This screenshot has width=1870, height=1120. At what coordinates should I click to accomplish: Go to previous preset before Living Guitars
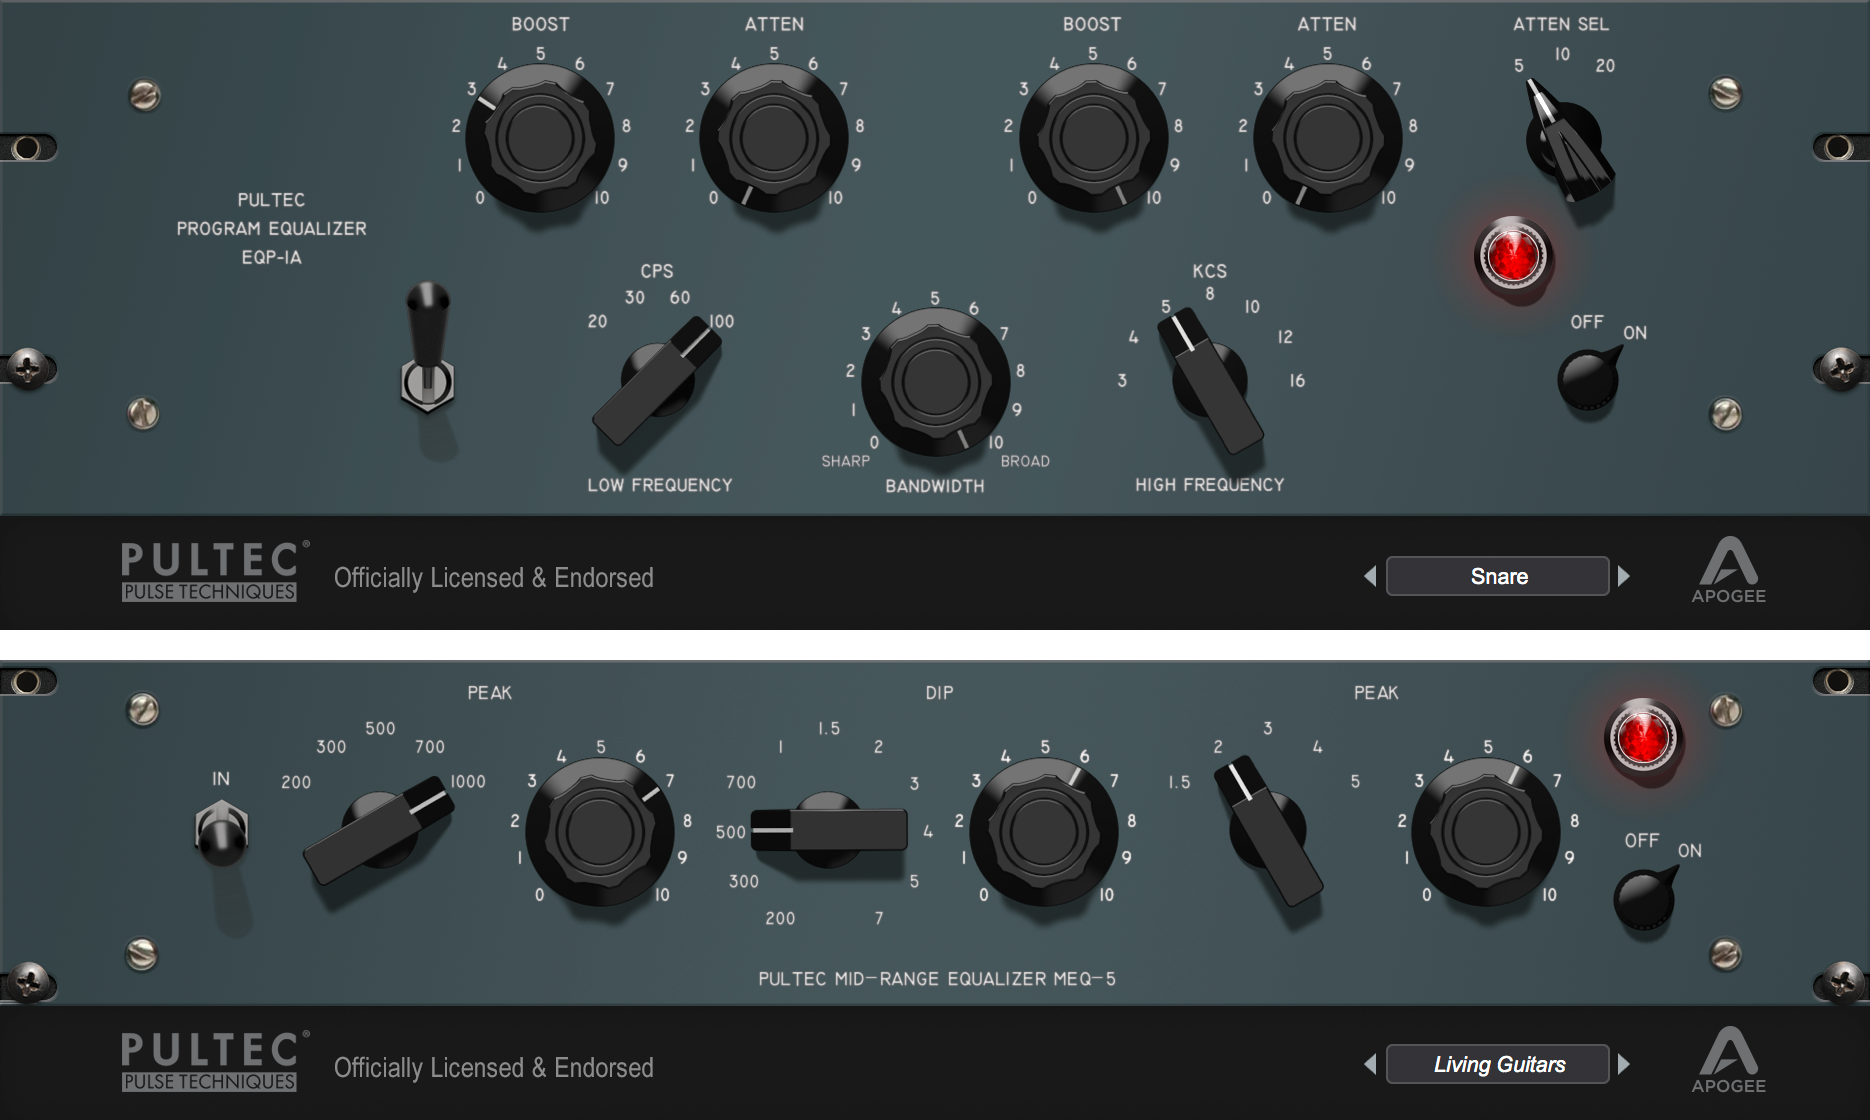1370,1065
